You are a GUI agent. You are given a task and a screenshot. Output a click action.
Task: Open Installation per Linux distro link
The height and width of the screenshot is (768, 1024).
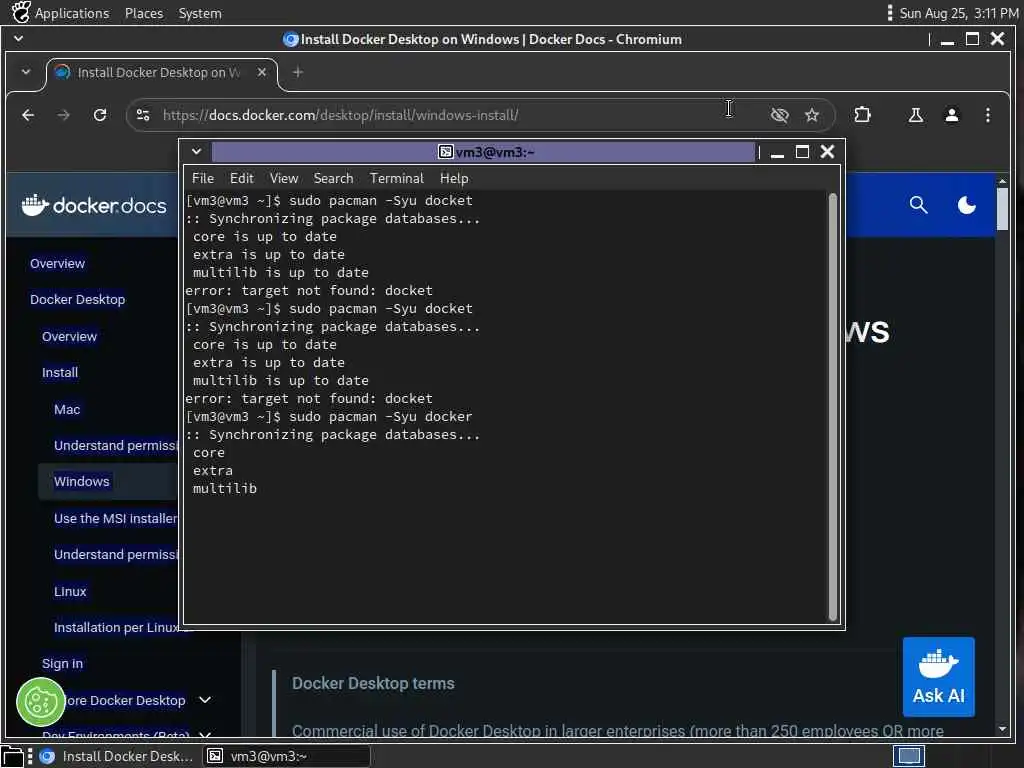pos(116,628)
